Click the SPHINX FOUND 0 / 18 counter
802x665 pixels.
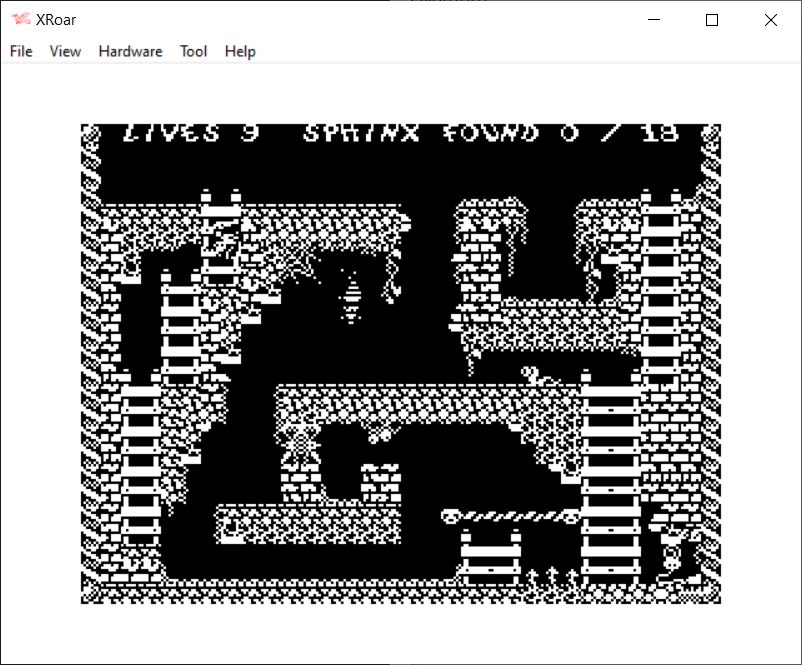click(x=490, y=134)
